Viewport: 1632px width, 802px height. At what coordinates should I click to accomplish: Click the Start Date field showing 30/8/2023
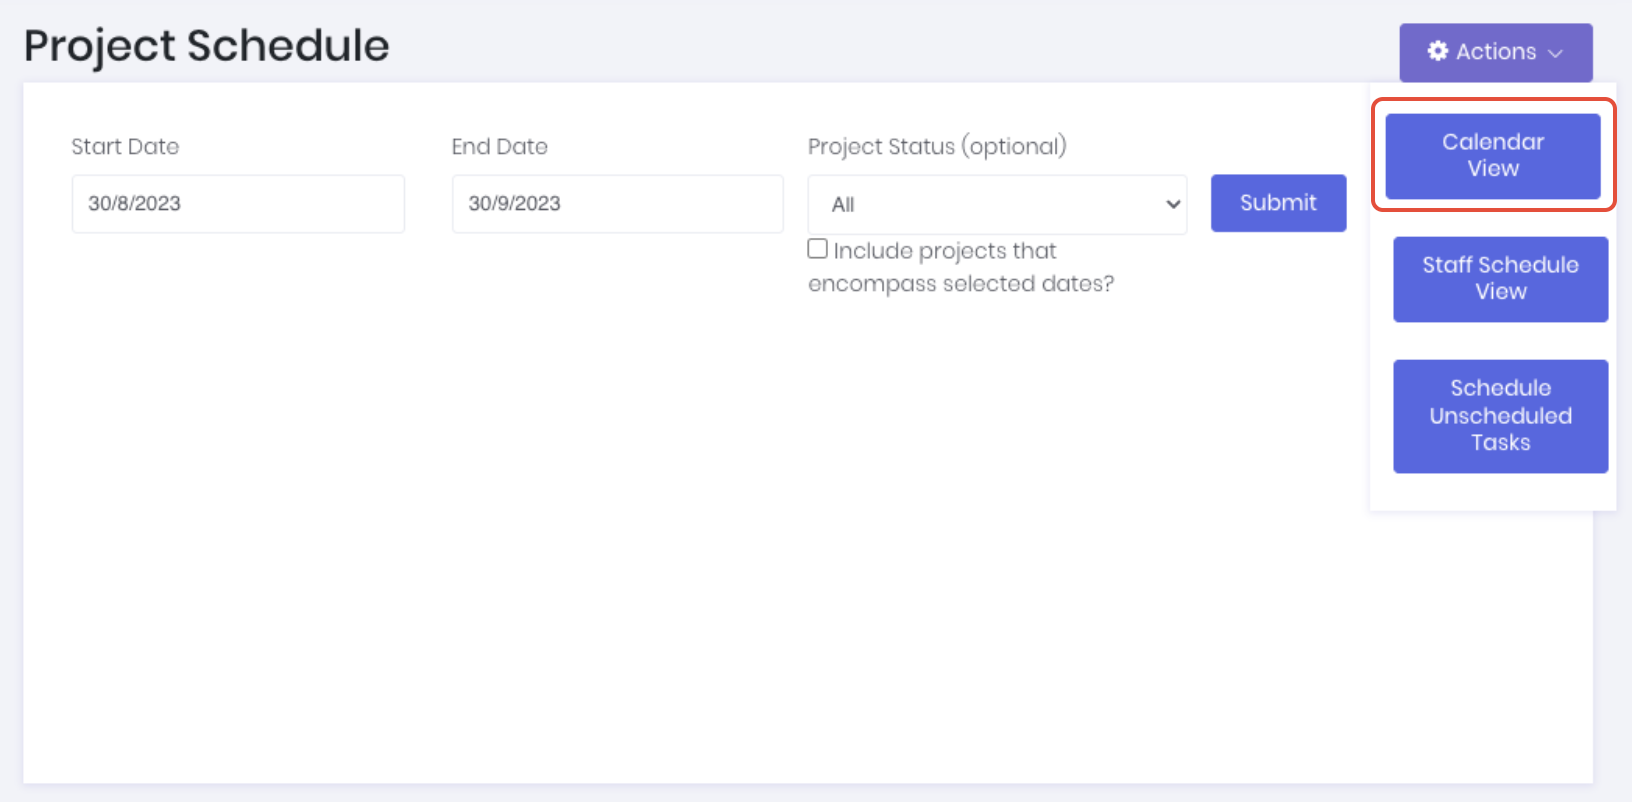[237, 203]
